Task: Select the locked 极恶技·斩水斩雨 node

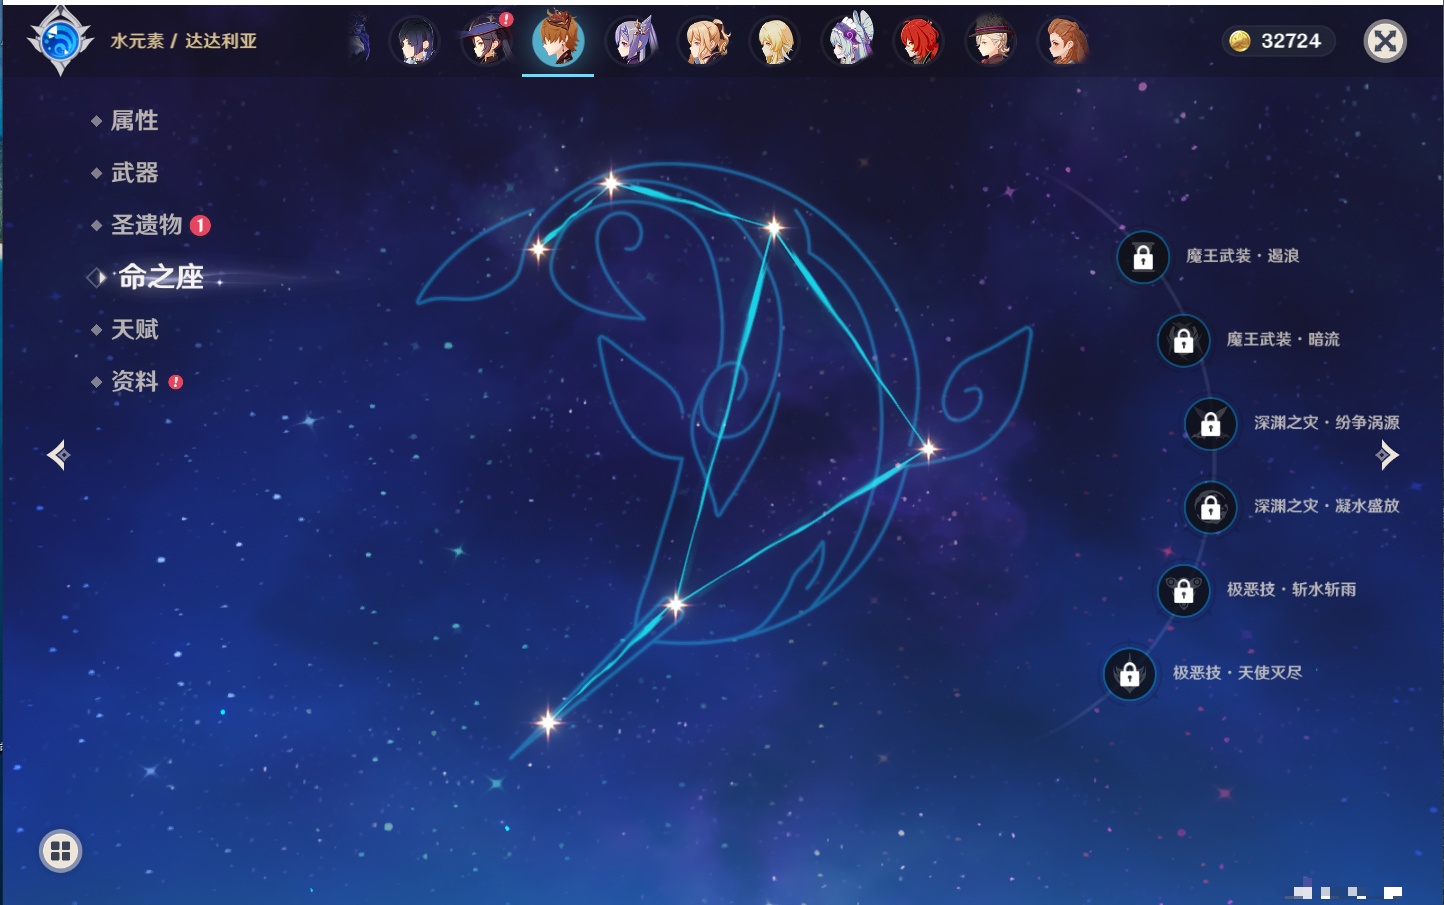Action: [x=1183, y=590]
